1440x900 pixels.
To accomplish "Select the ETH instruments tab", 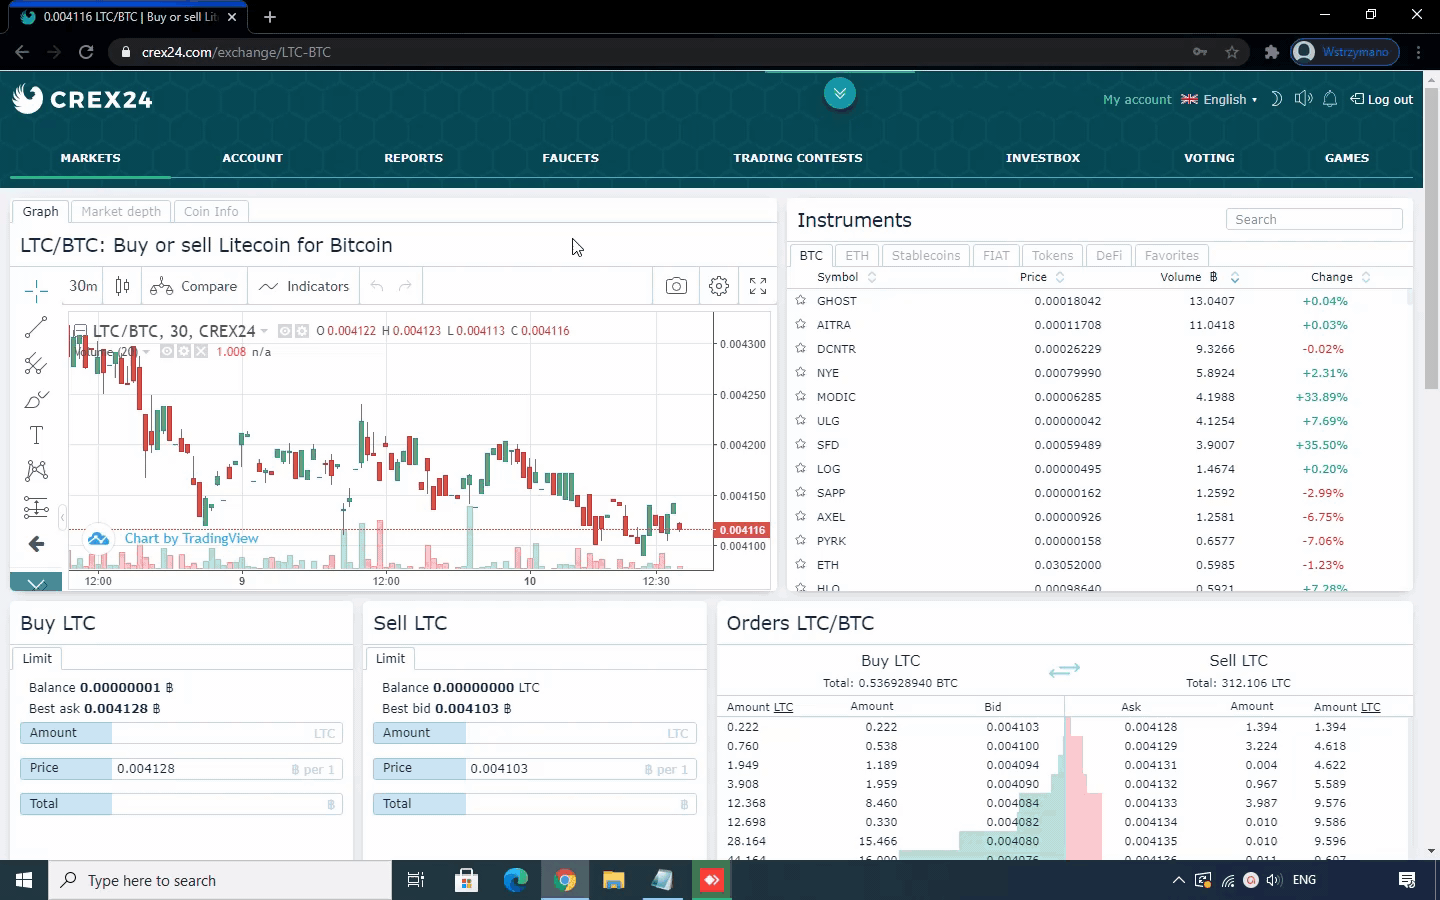I will [857, 255].
